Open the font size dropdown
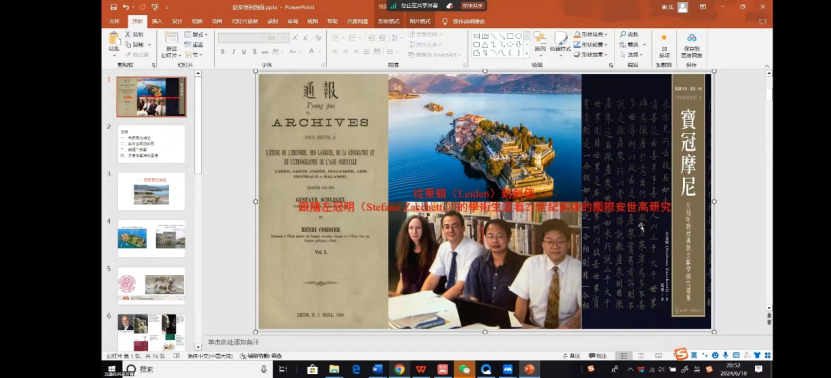Image resolution: width=831 pixels, height=378 pixels. 286,38
